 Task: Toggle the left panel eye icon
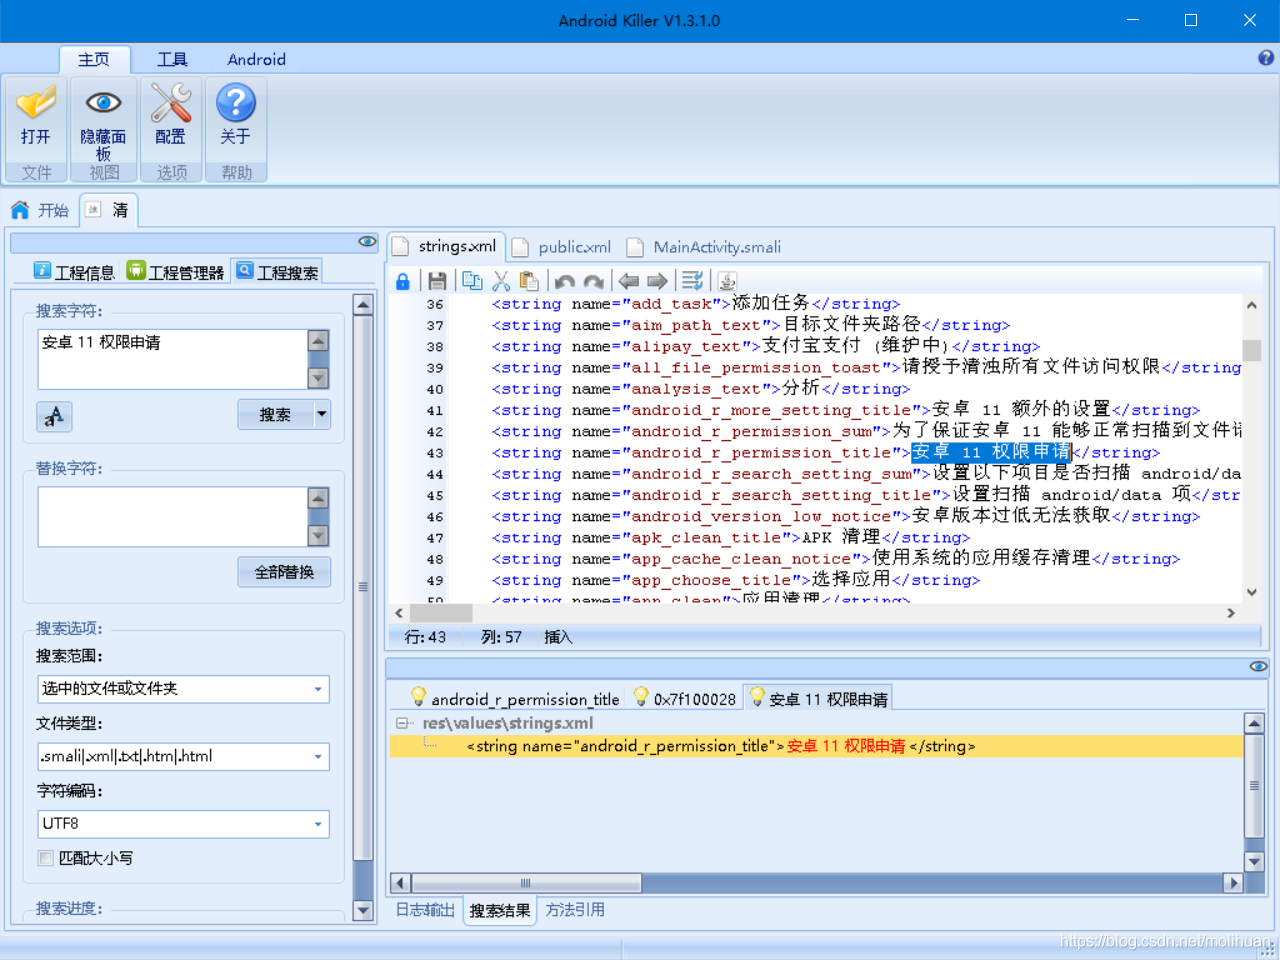367,242
